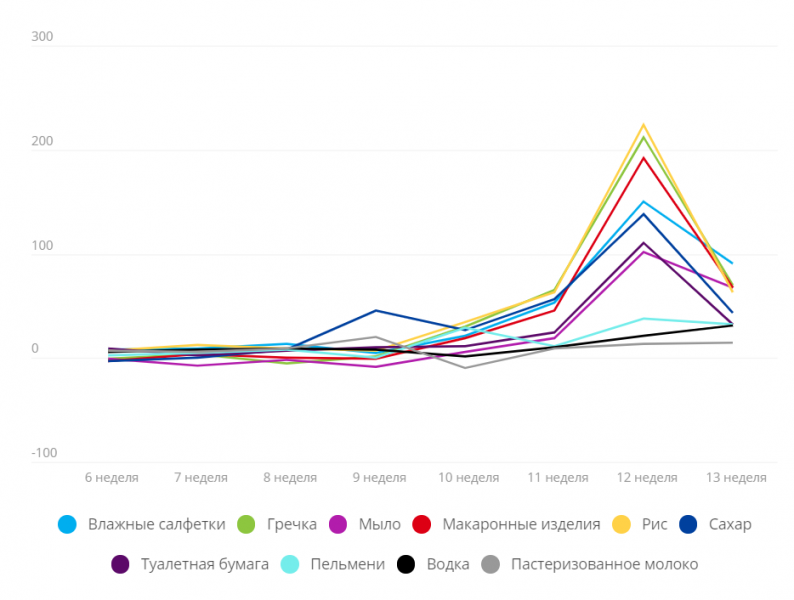Toggle the Влажные салфетки series label
This screenshot has width=794, height=600.
156,524
